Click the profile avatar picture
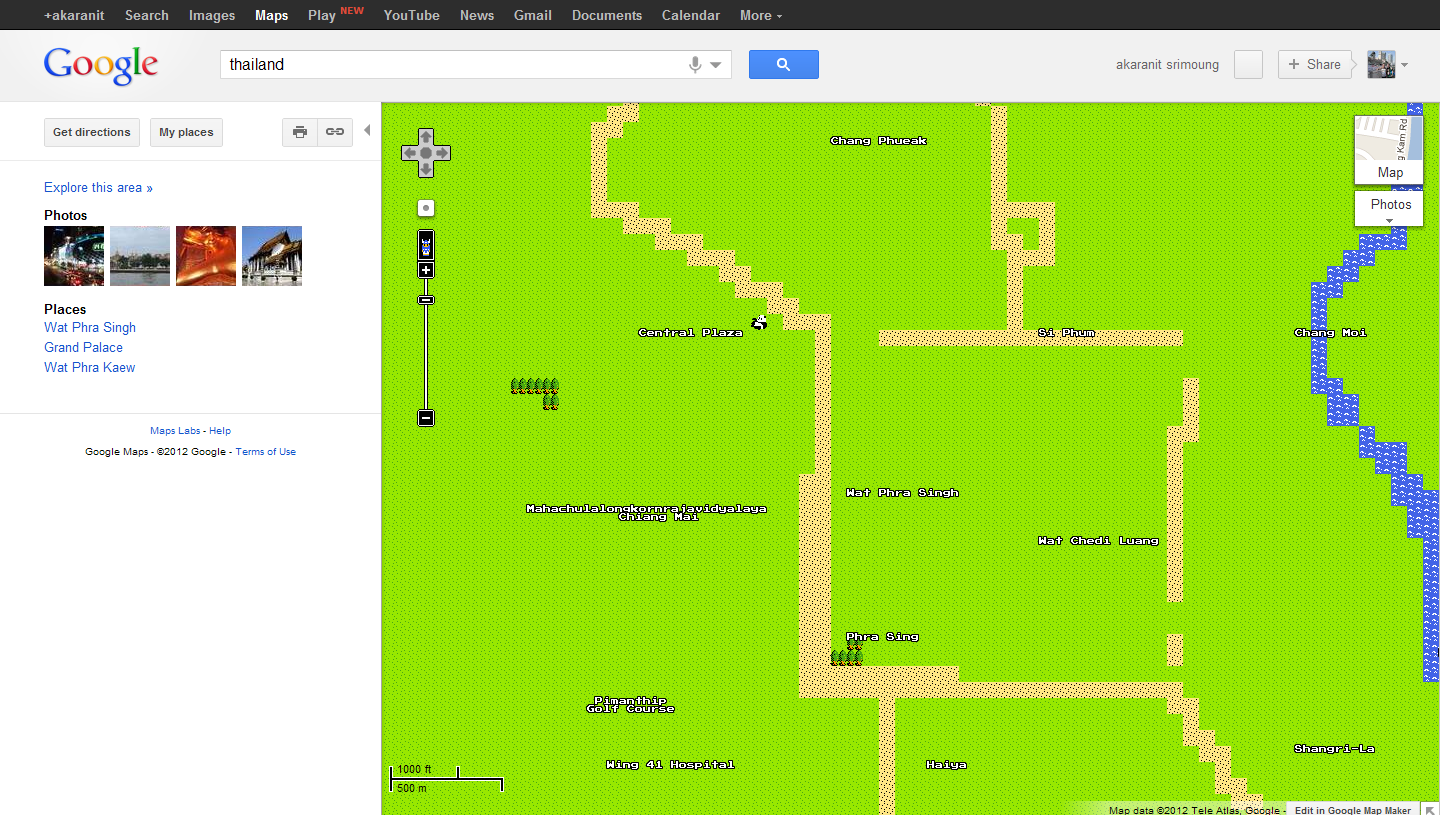 click(1381, 65)
